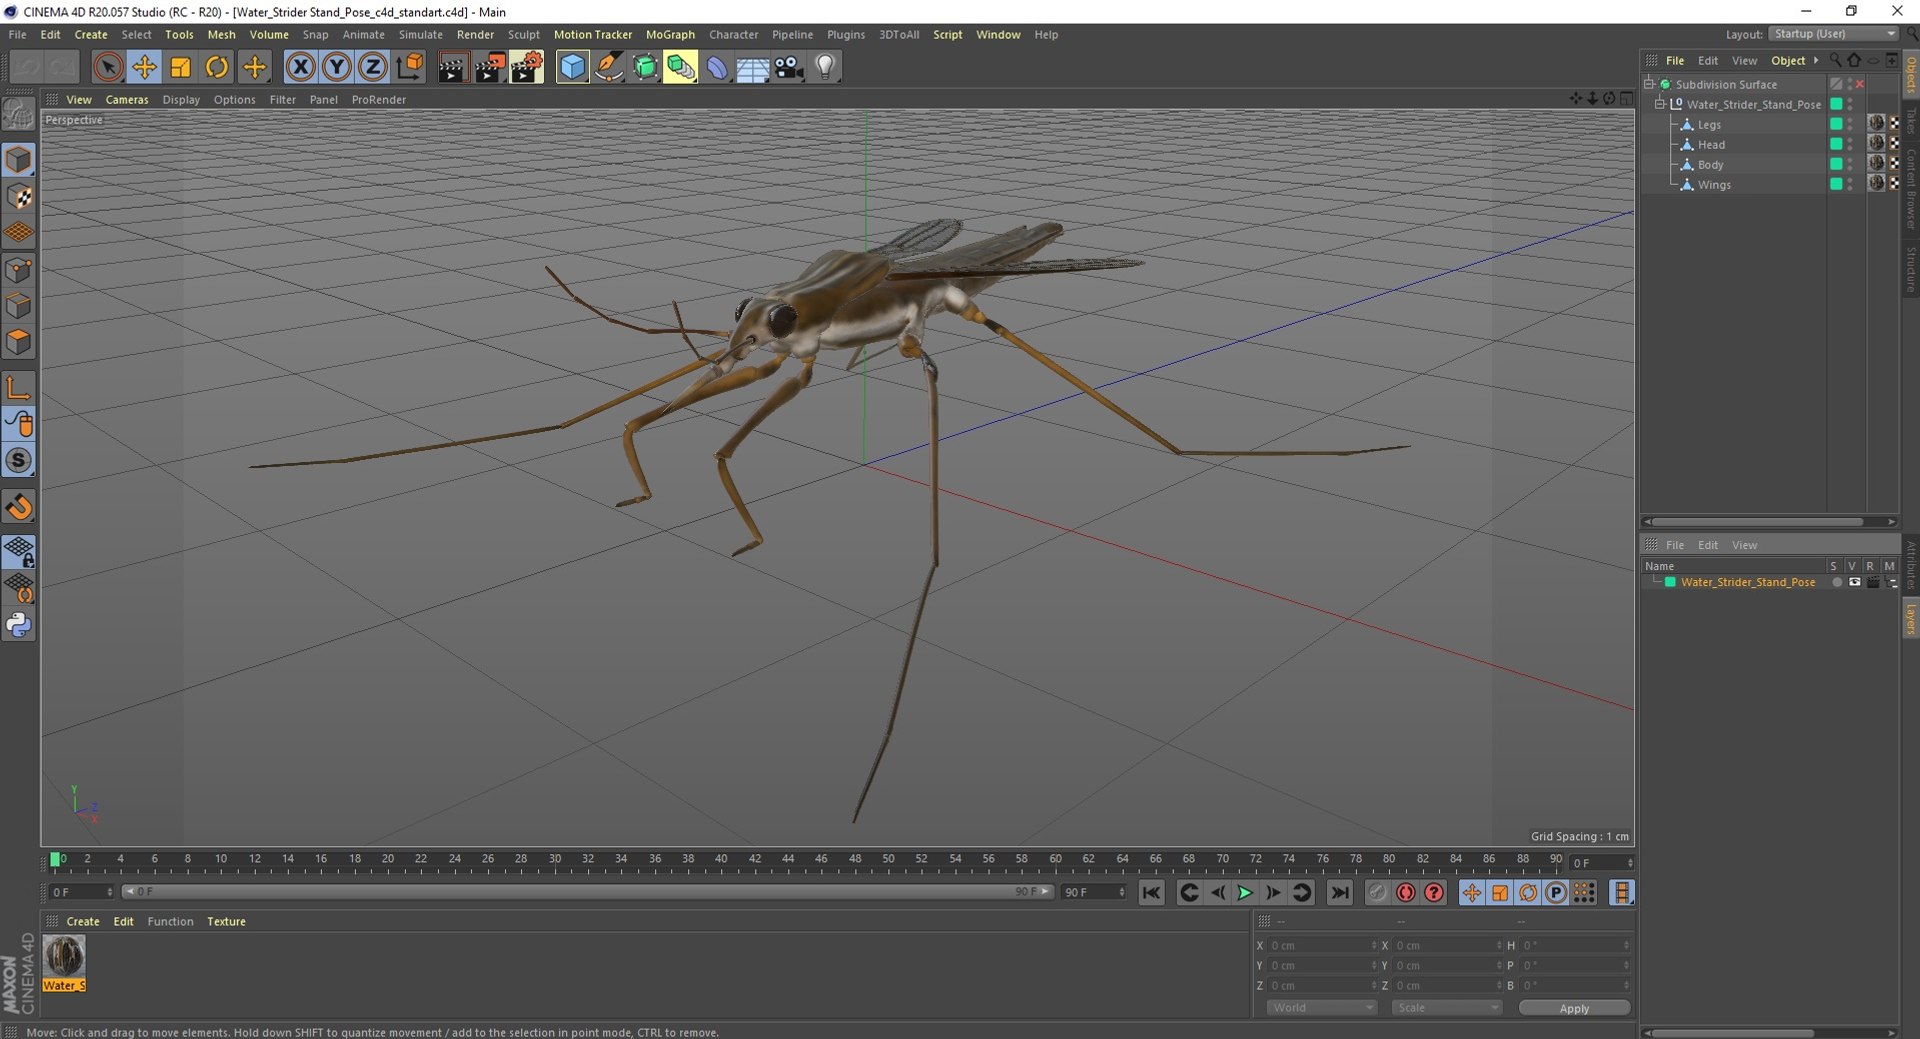The width and height of the screenshot is (1920, 1039).
Task: Collapse the Water_Strider_Stand_Pose null hierarchy
Action: click(x=1660, y=104)
